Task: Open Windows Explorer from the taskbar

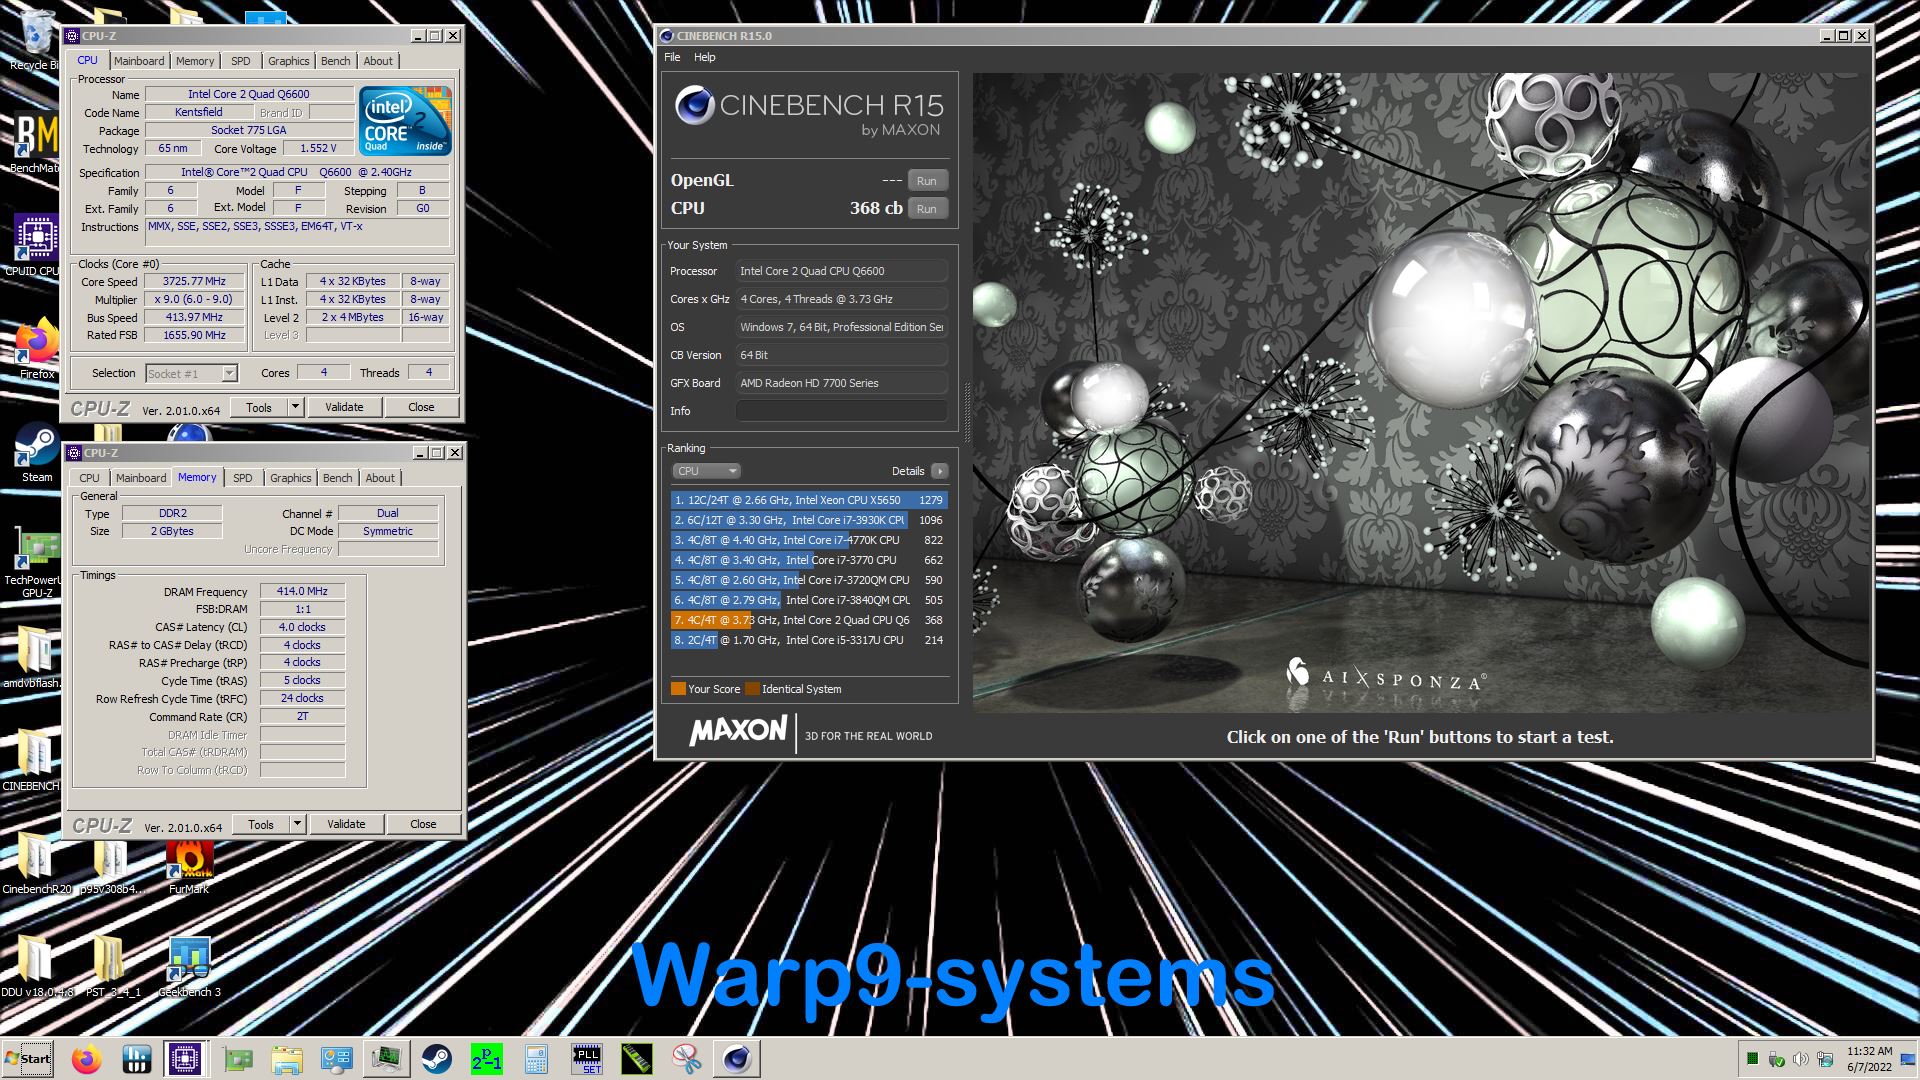Action: tap(287, 1059)
